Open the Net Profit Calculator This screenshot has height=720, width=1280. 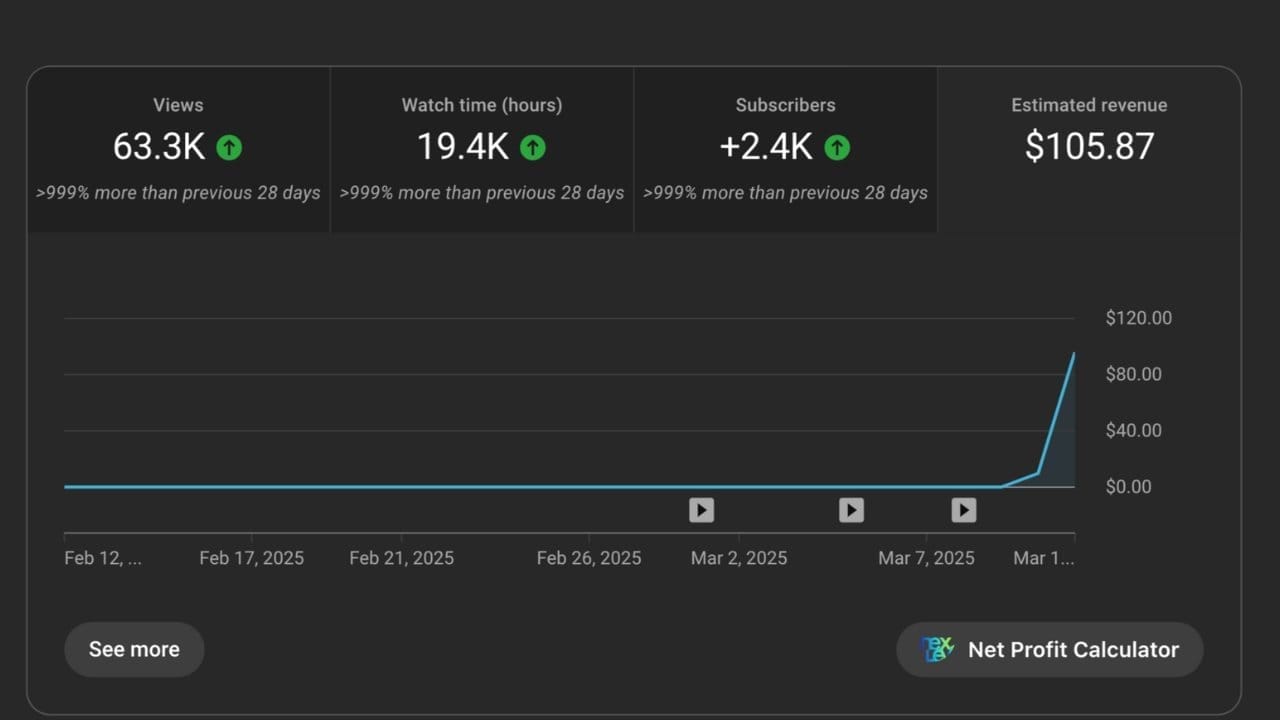(1049, 649)
